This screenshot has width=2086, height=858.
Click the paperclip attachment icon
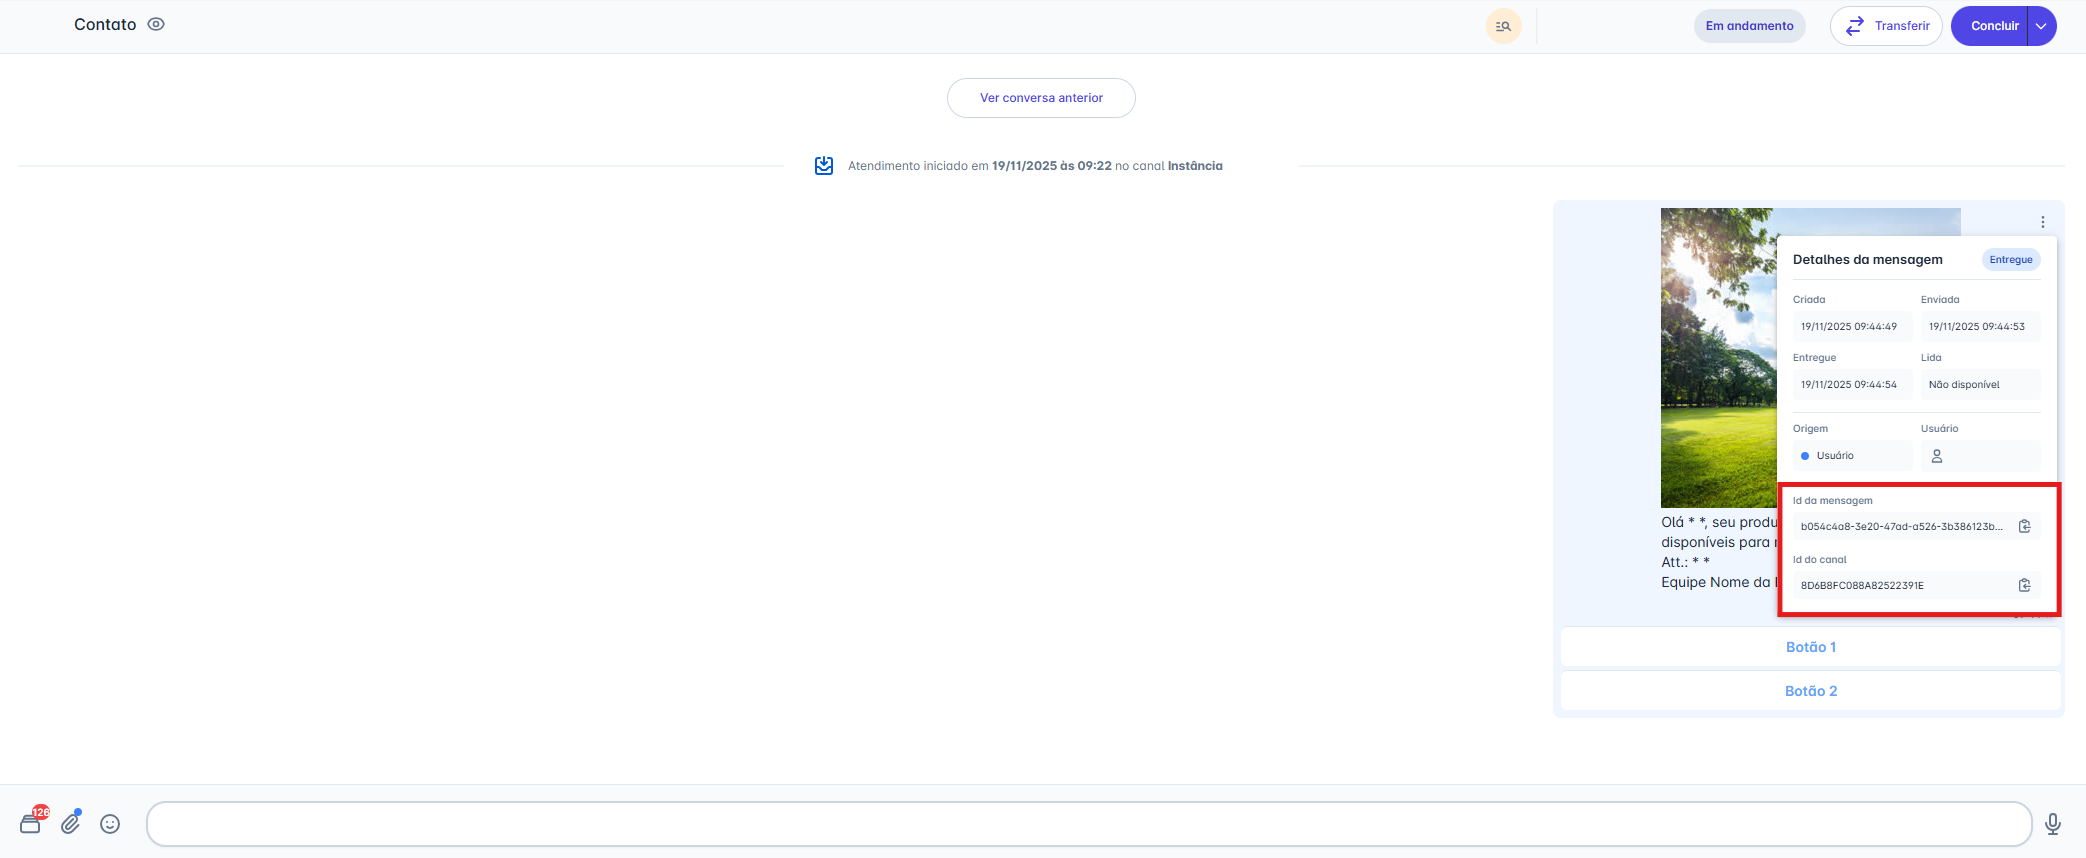tap(71, 823)
